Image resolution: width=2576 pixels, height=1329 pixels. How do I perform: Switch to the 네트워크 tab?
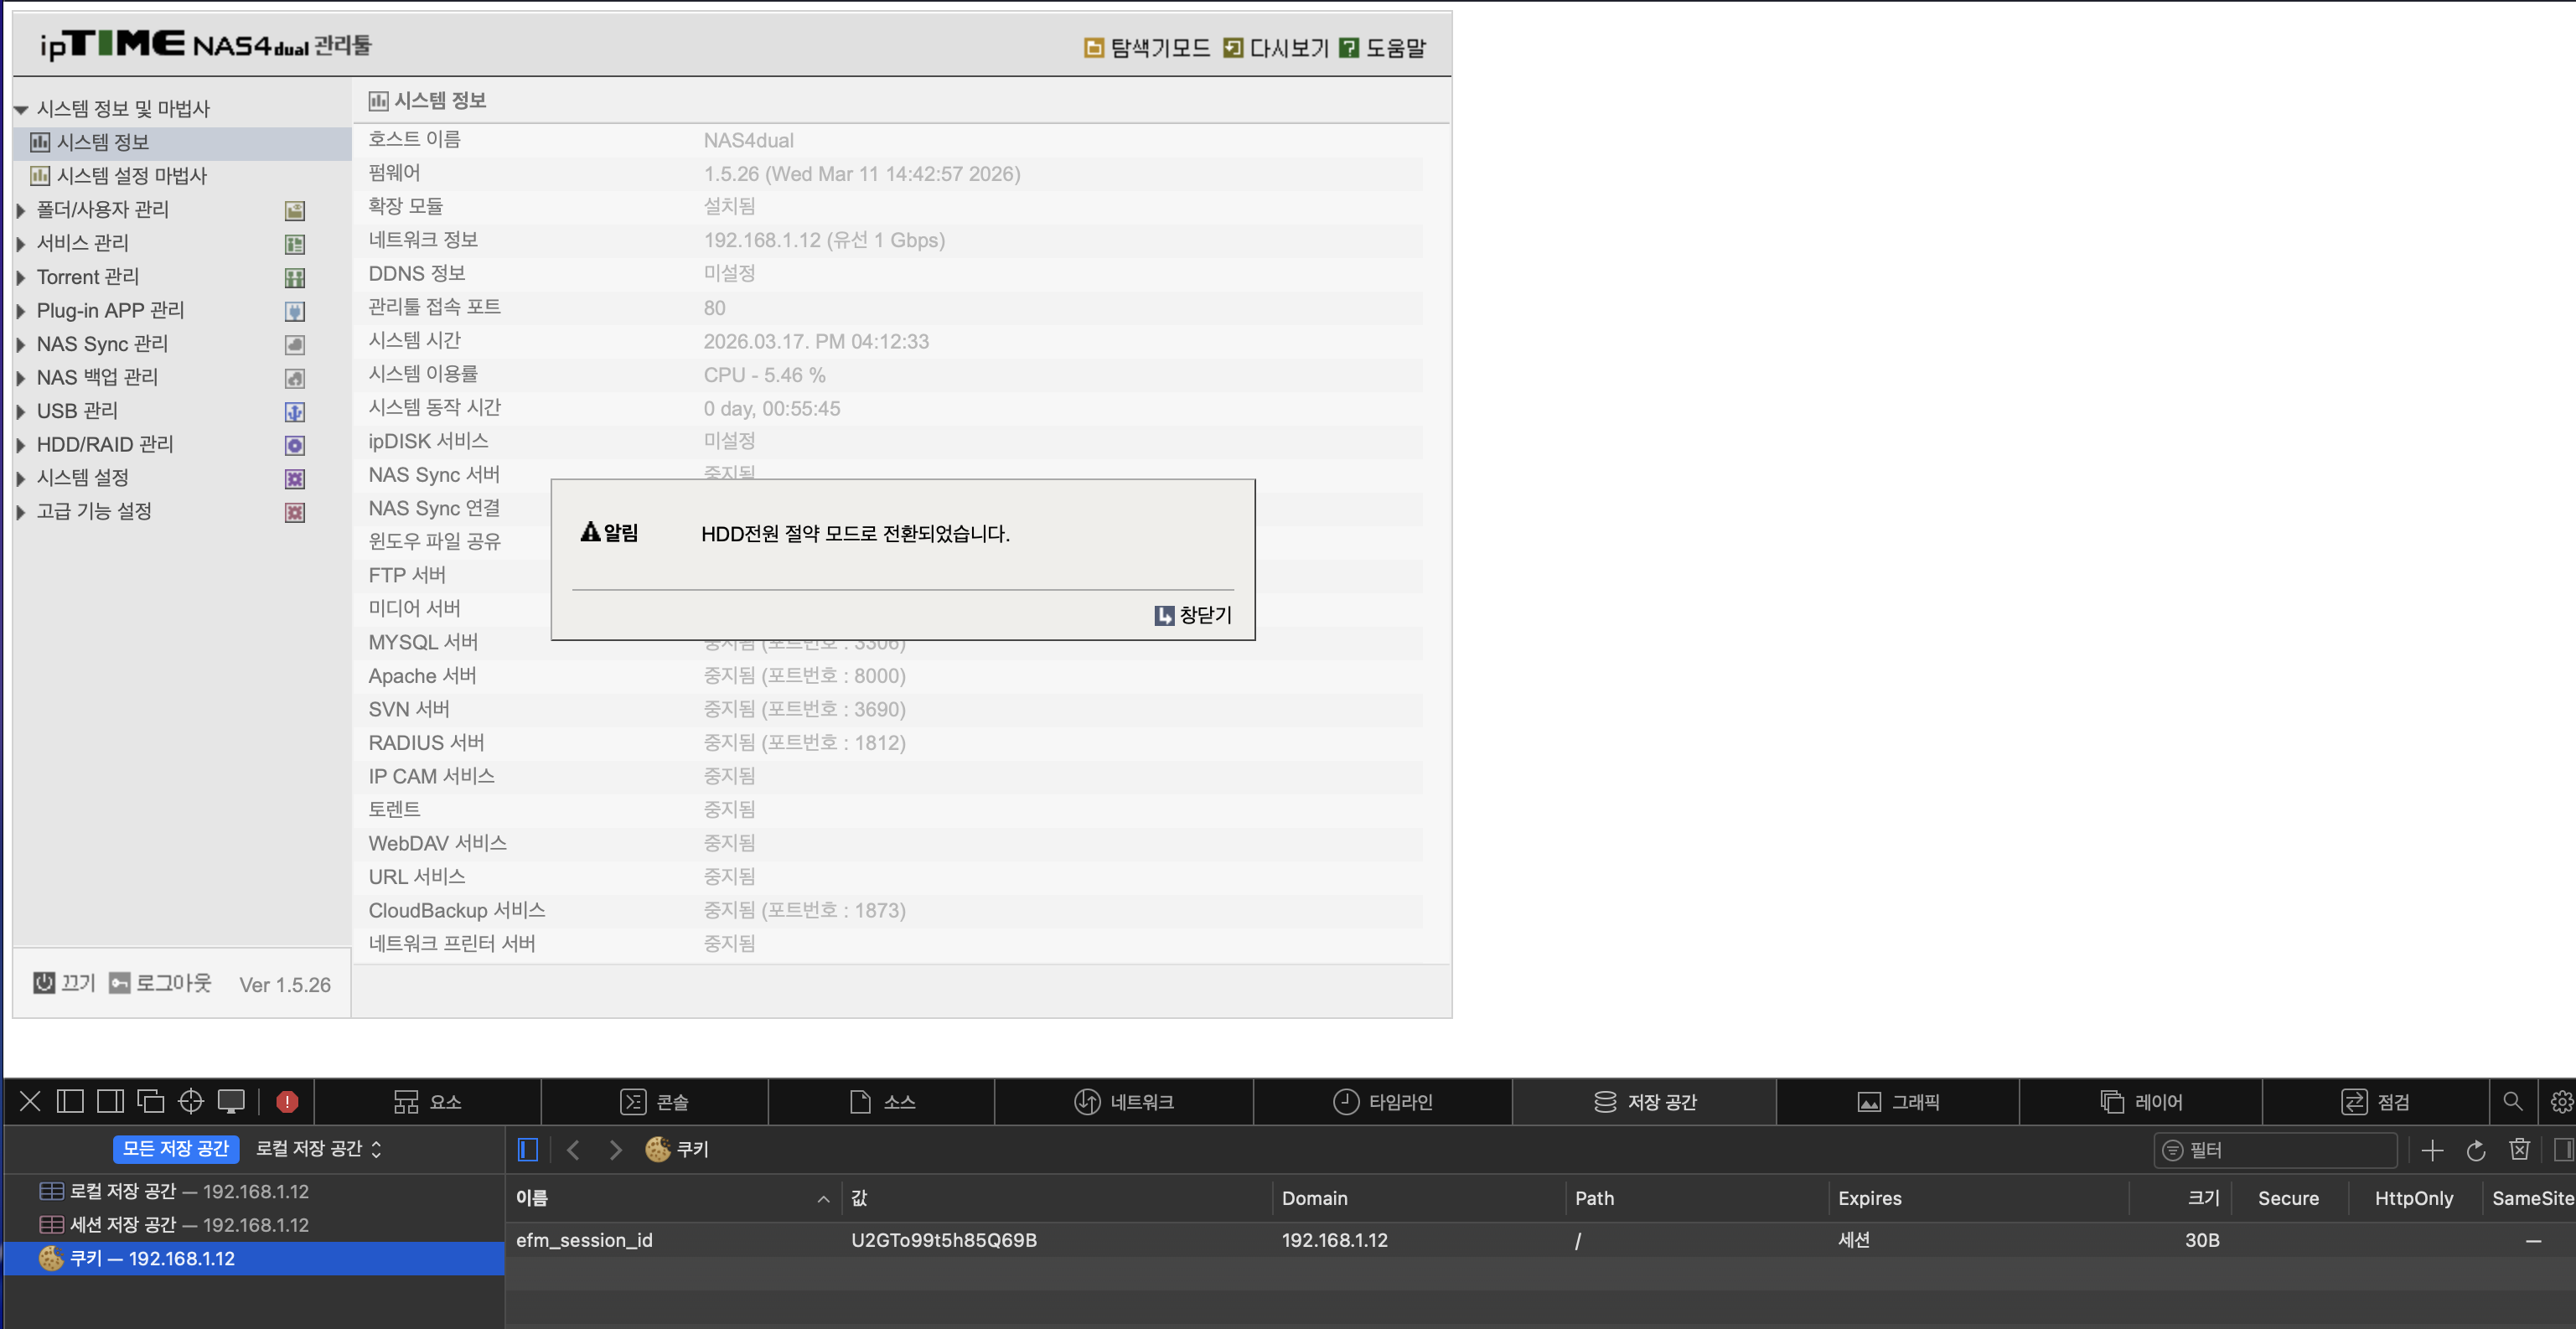click(x=1124, y=1101)
